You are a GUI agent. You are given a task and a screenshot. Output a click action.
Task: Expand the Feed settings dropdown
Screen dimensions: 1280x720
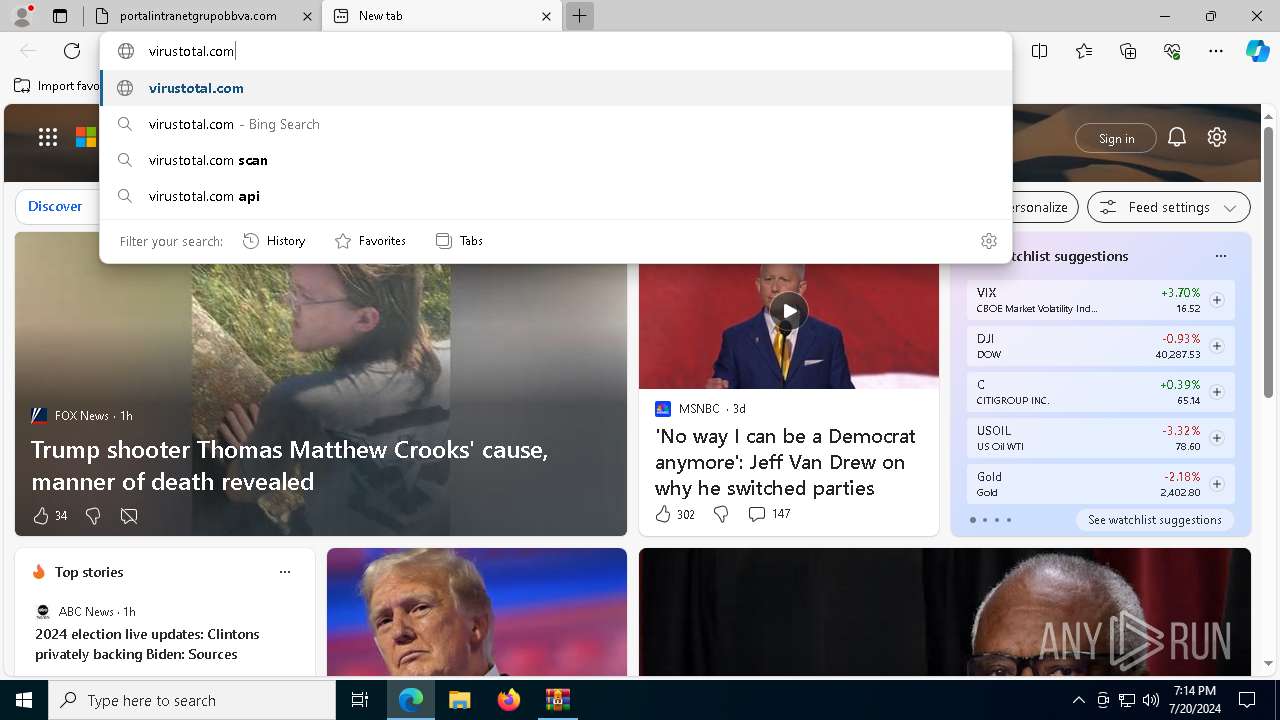coord(1169,207)
